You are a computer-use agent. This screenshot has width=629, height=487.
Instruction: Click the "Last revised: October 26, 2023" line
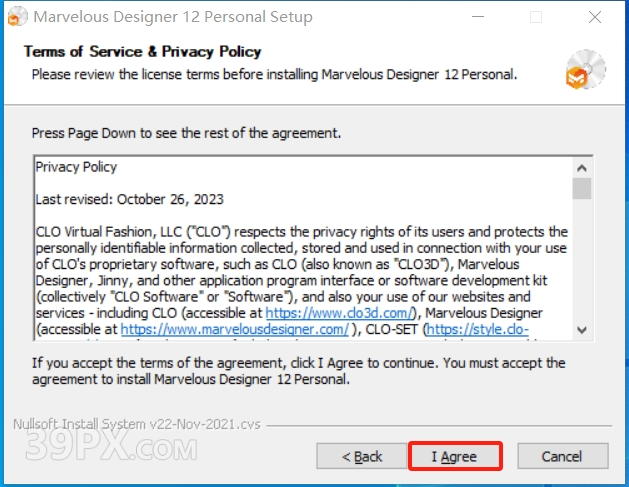(x=130, y=199)
